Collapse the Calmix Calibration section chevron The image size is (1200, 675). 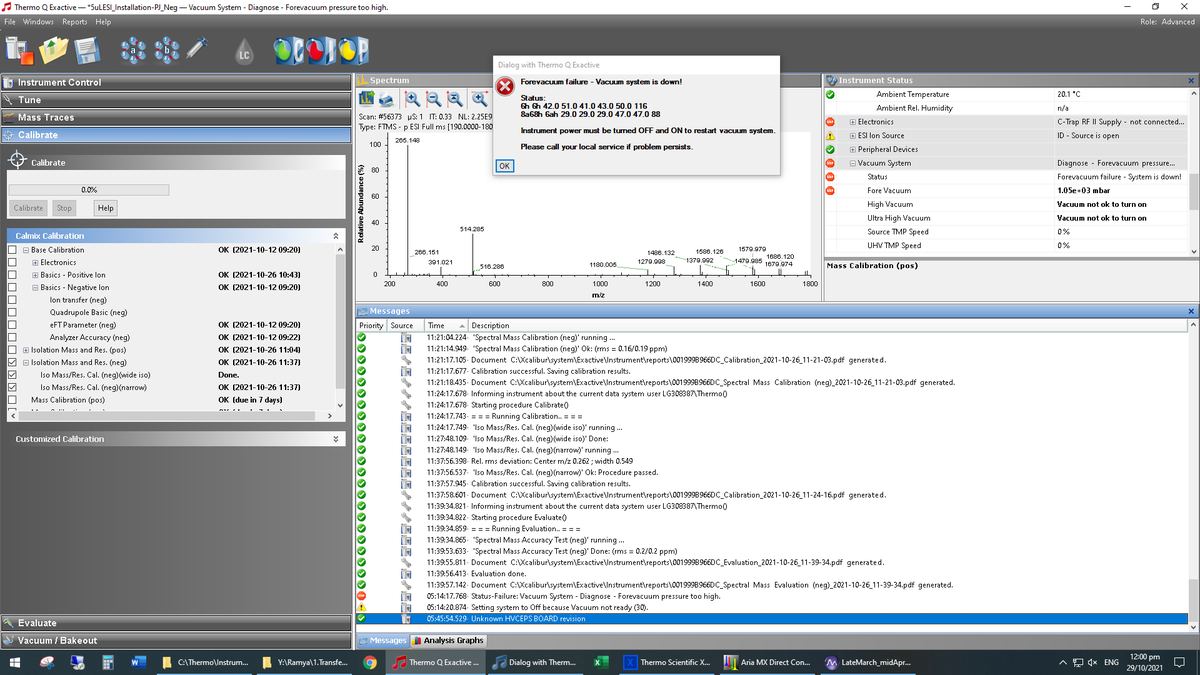[335, 235]
